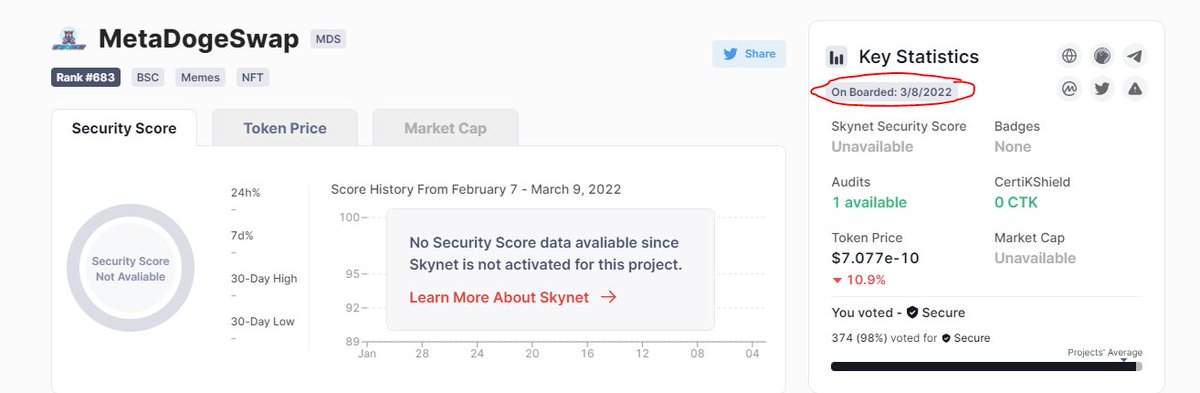Open the CoinGecko gecko icon link
The image size is (1200, 393).
(x=1102, y=56)
